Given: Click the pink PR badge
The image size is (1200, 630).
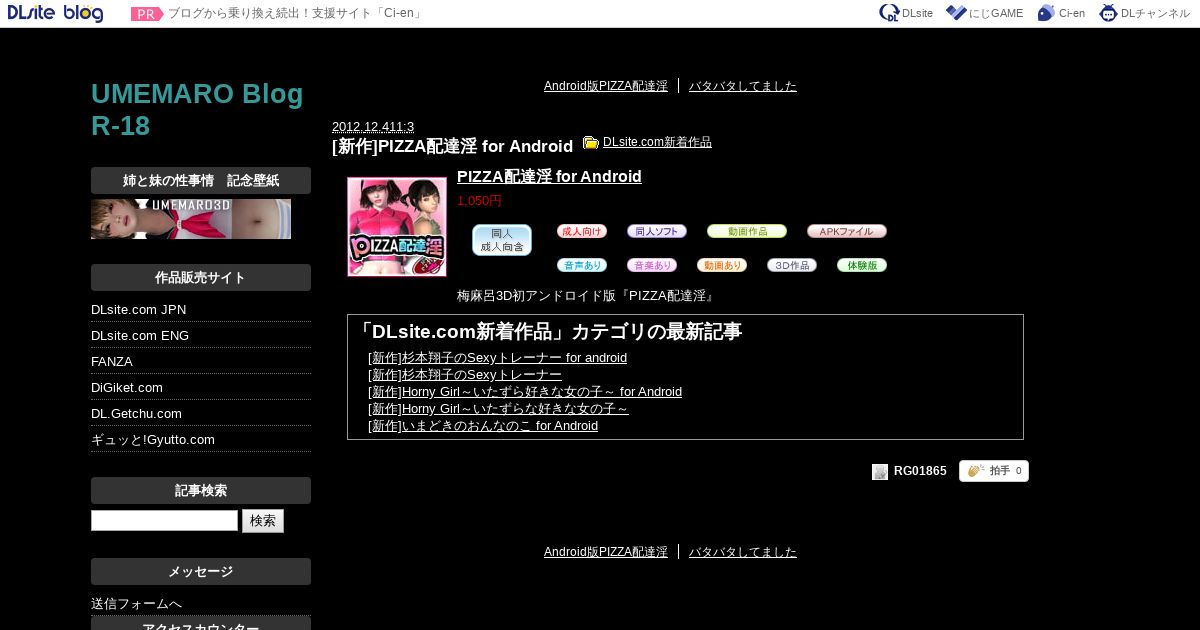Looking at the screenshot, I should tap(147, 14).
